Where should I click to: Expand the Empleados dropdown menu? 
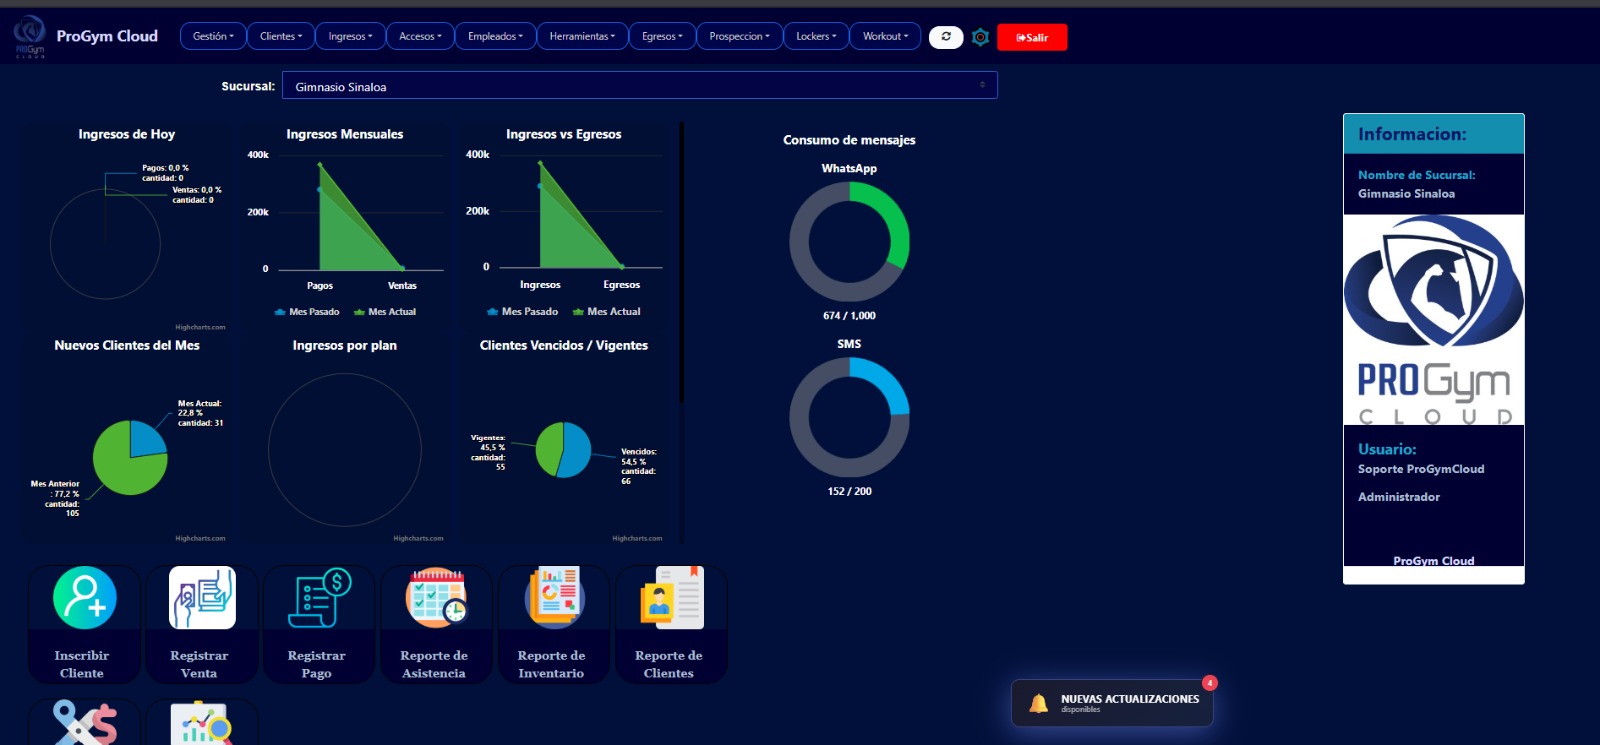coord(495,36)
